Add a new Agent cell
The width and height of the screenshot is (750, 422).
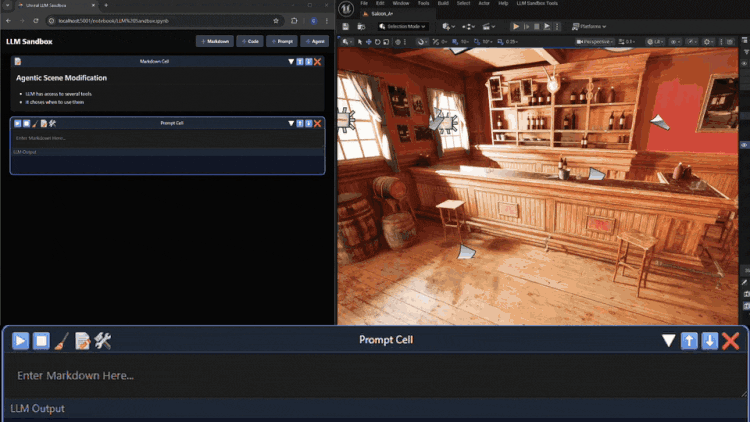[x=315, y=41]
